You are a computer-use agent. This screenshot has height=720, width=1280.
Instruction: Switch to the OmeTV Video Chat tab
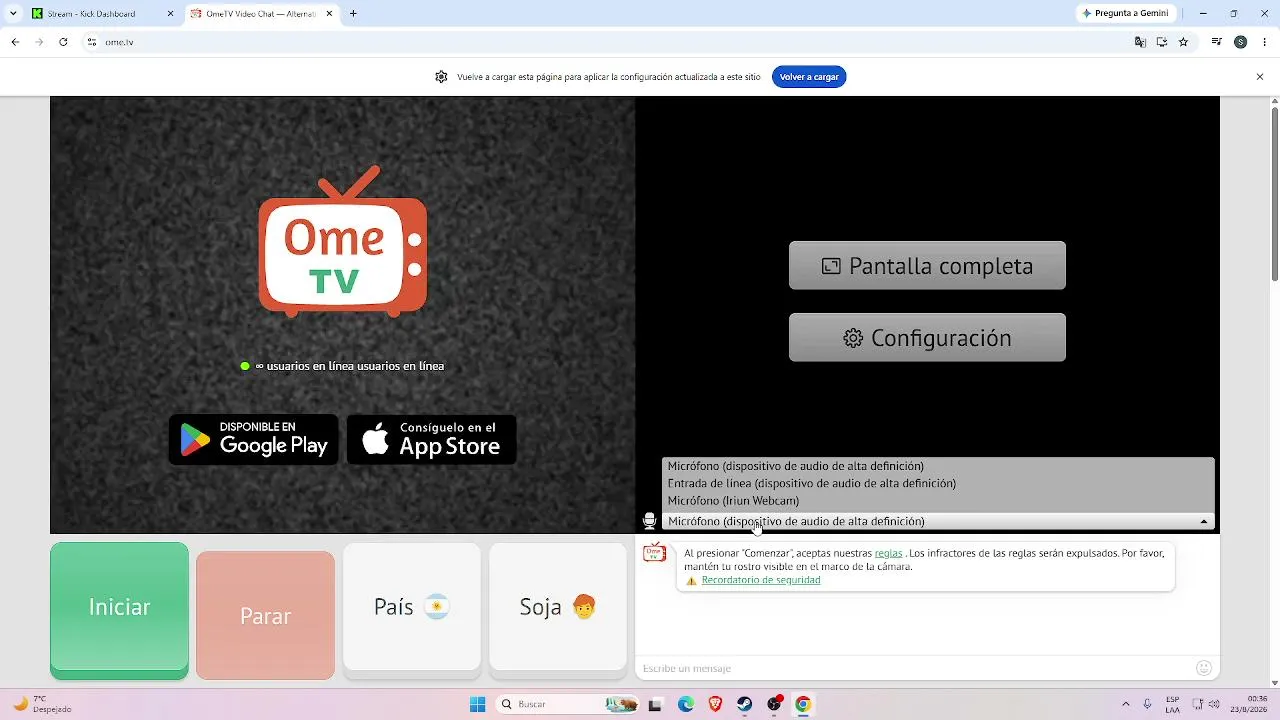click(262, 14)
